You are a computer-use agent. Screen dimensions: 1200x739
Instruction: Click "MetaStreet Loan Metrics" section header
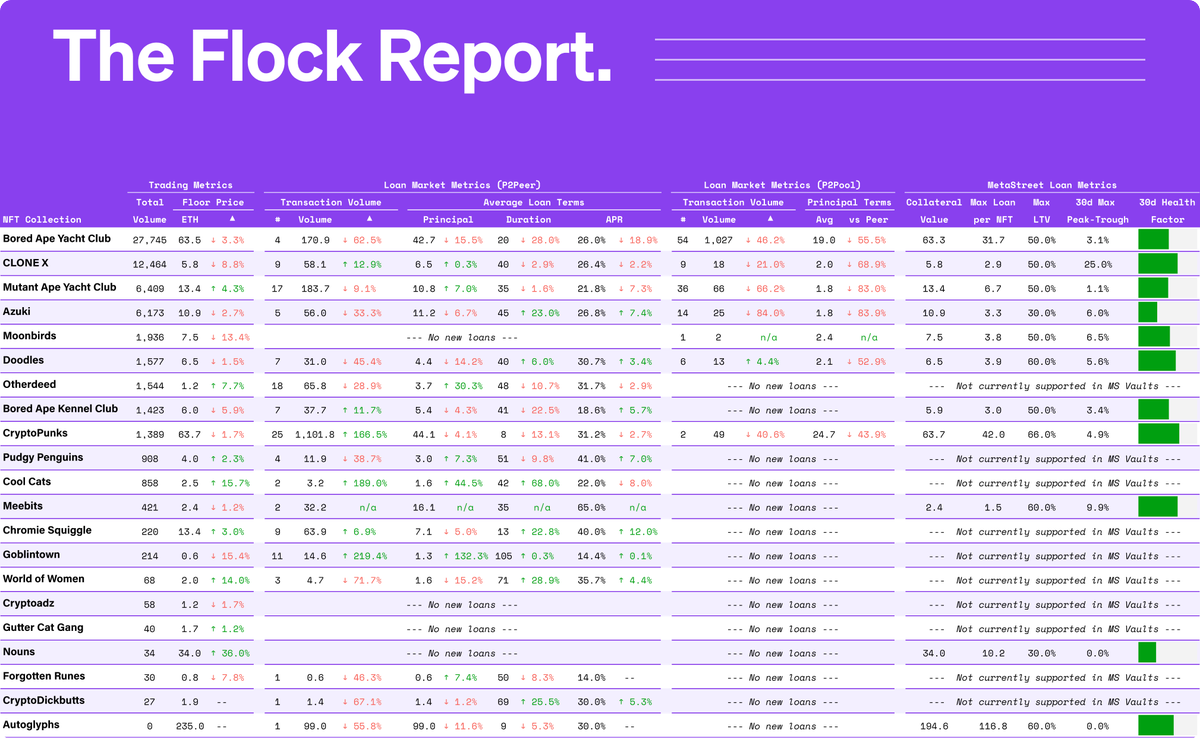pos(1052,185)
